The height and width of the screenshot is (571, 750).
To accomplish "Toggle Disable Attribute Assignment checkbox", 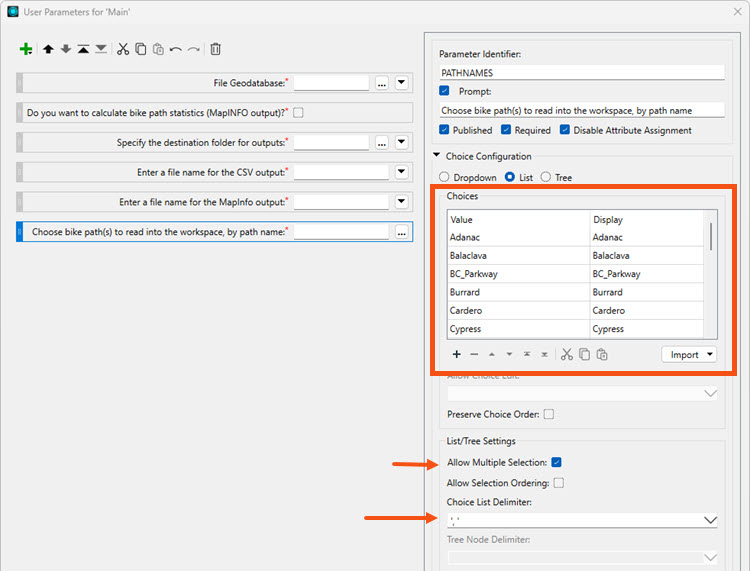I will [565, 130].
